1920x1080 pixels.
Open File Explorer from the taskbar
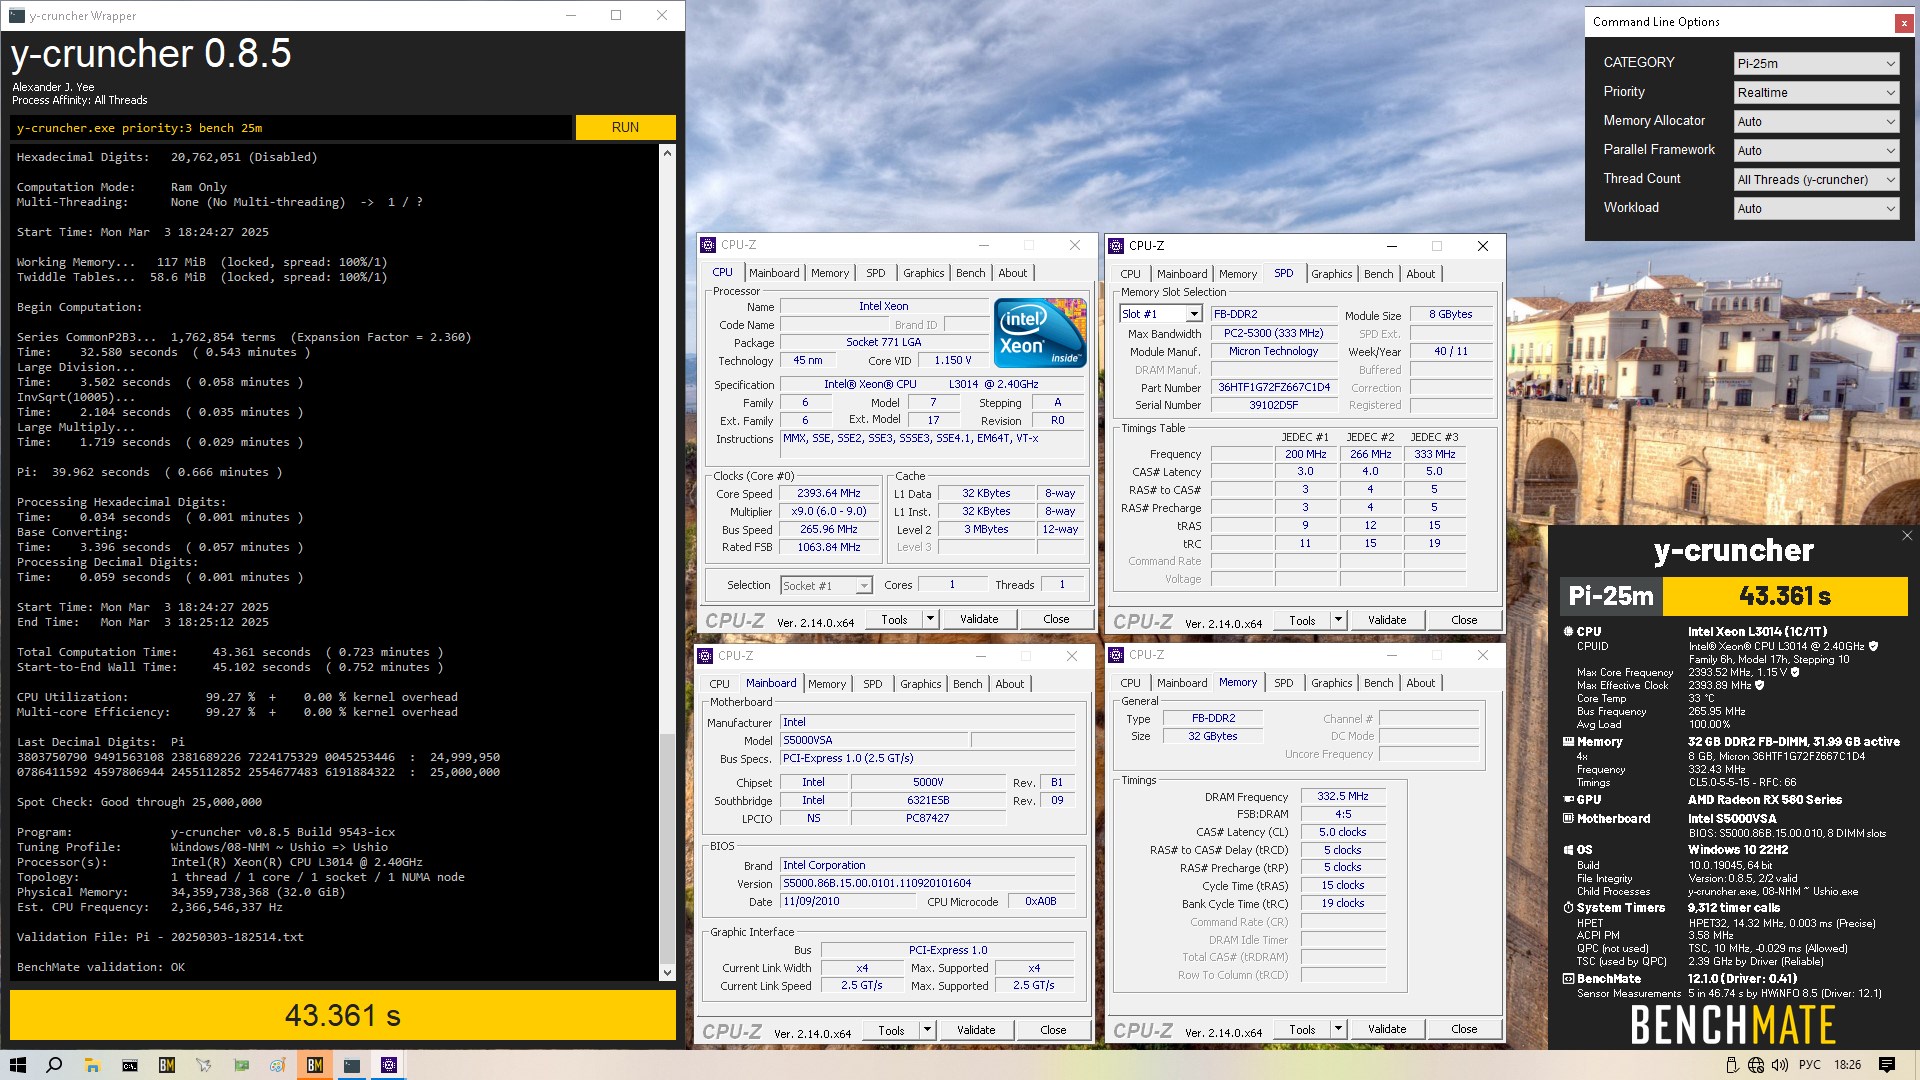(x=92, y=1065)
